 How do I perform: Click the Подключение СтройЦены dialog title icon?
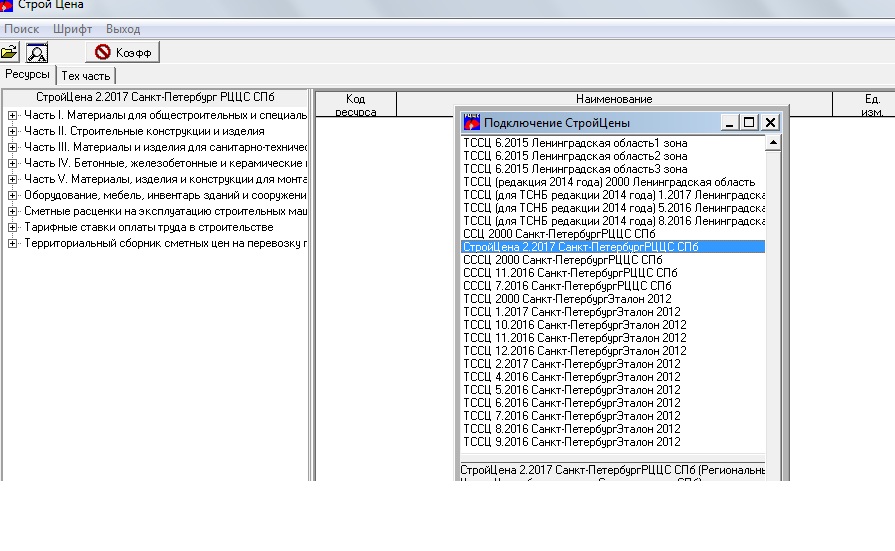(471, 122)
